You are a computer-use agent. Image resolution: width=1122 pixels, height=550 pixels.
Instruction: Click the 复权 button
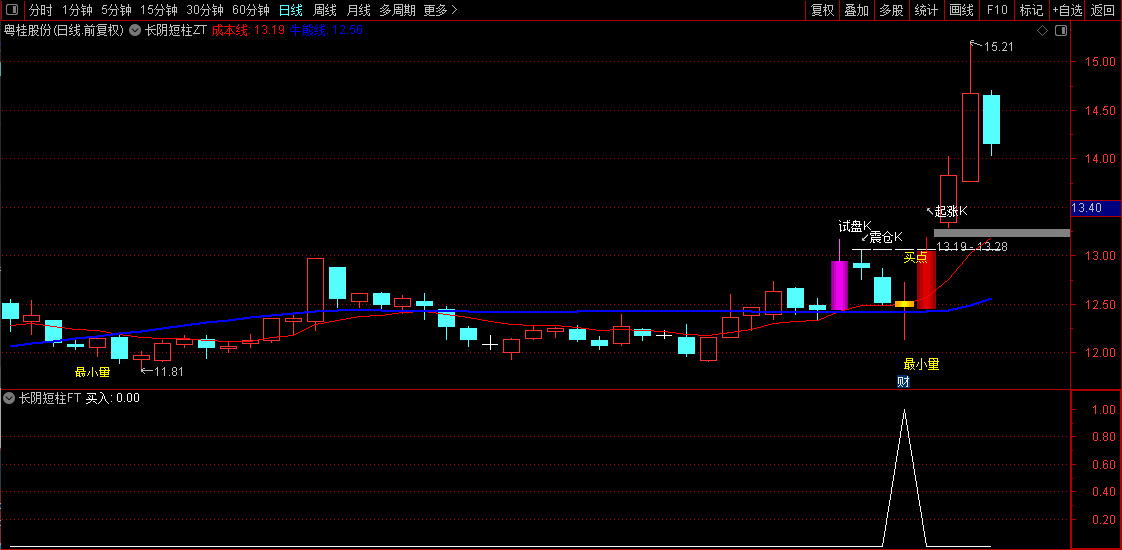pyautogui.click(x=822, y=10)
